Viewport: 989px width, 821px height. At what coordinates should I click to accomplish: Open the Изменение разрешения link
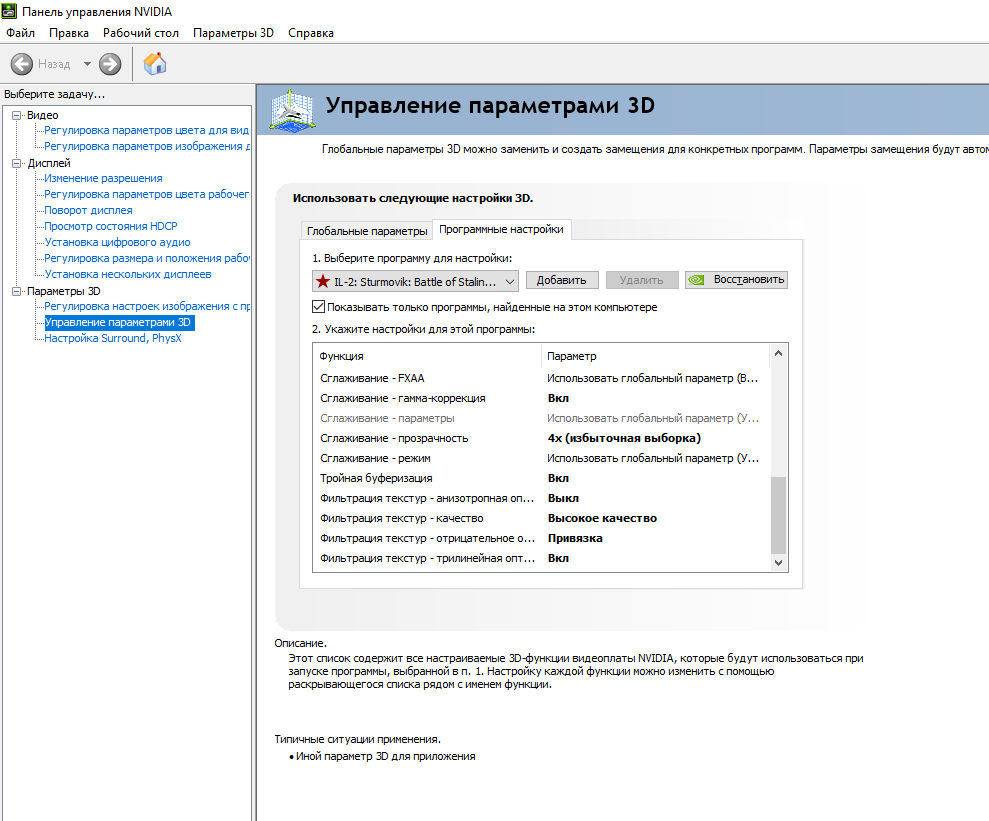(x=103, y=178)
